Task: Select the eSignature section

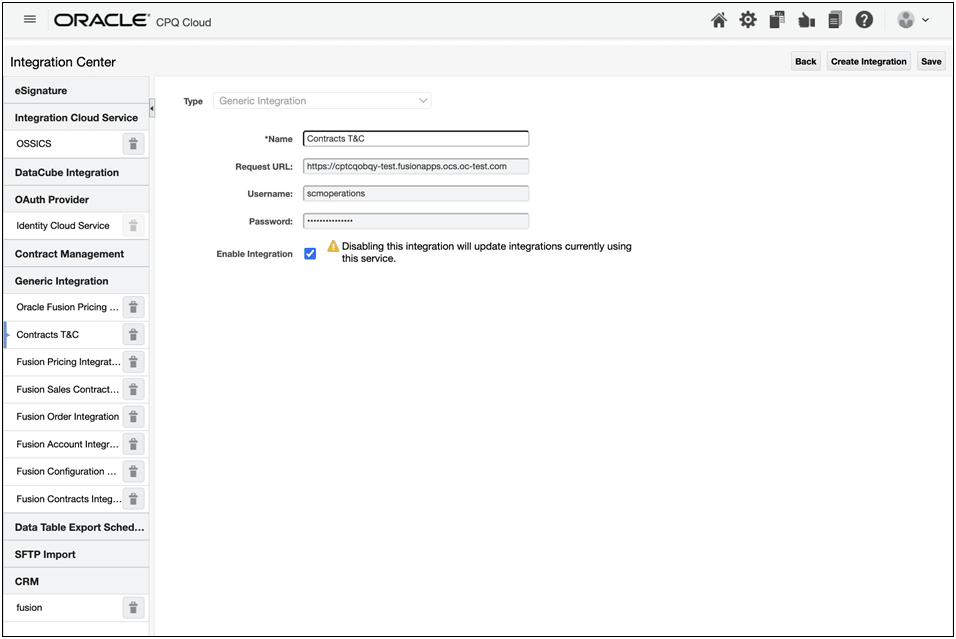Action: coord(76,91)
